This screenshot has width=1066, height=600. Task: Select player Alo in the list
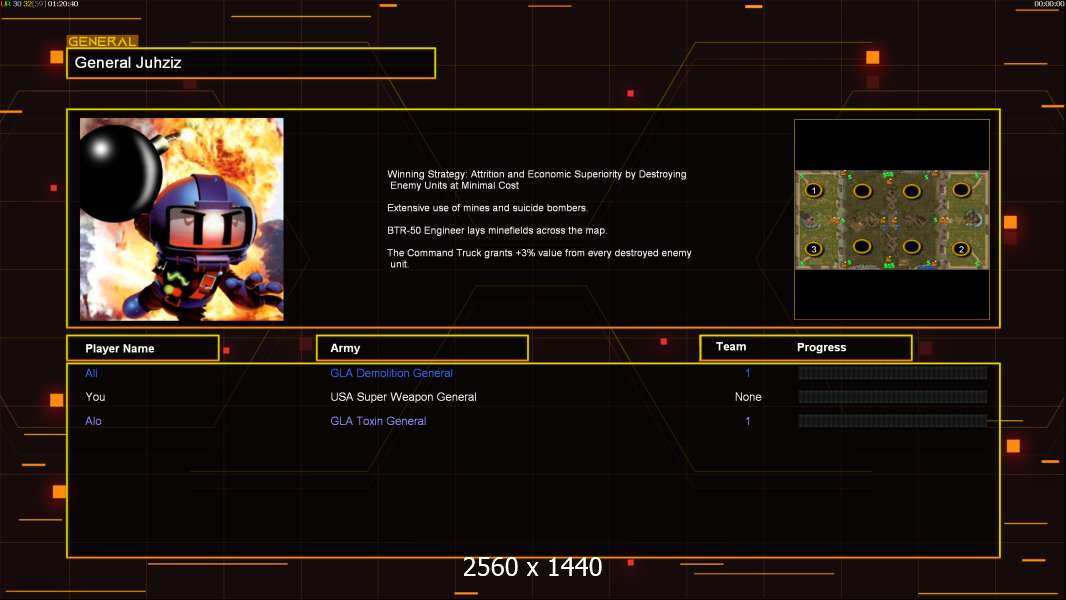pos(93,421)
